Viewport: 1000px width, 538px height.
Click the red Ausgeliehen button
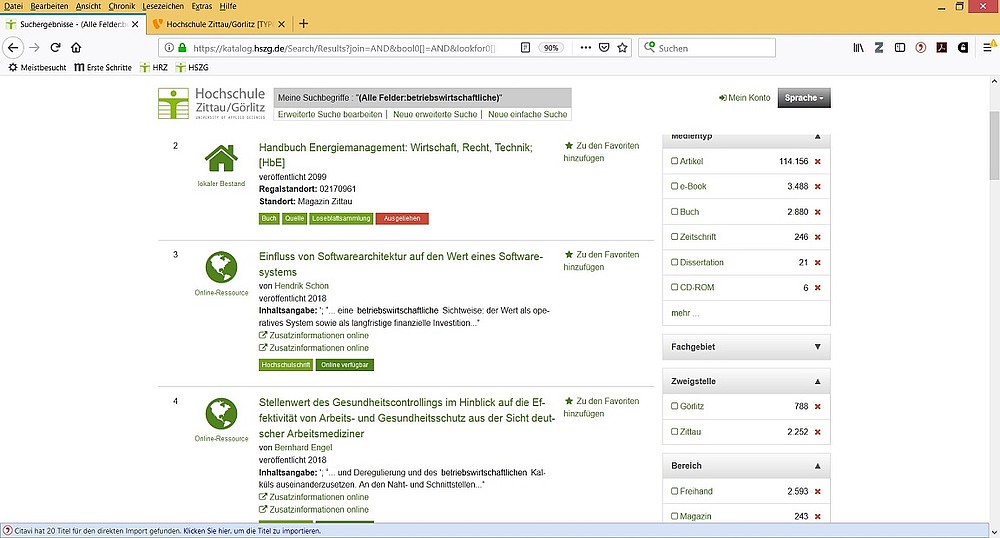pos(401,218)
